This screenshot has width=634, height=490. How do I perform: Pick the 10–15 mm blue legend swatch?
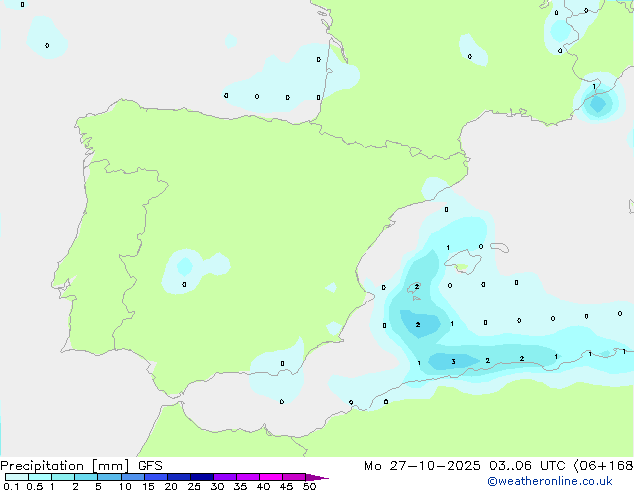(132, 477)
